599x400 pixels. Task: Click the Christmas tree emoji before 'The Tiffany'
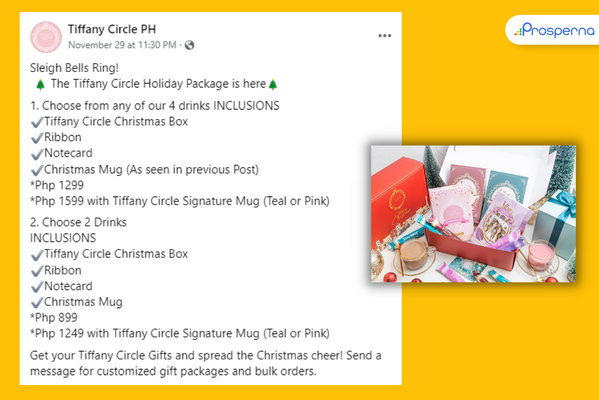click(x=40, y=84)
